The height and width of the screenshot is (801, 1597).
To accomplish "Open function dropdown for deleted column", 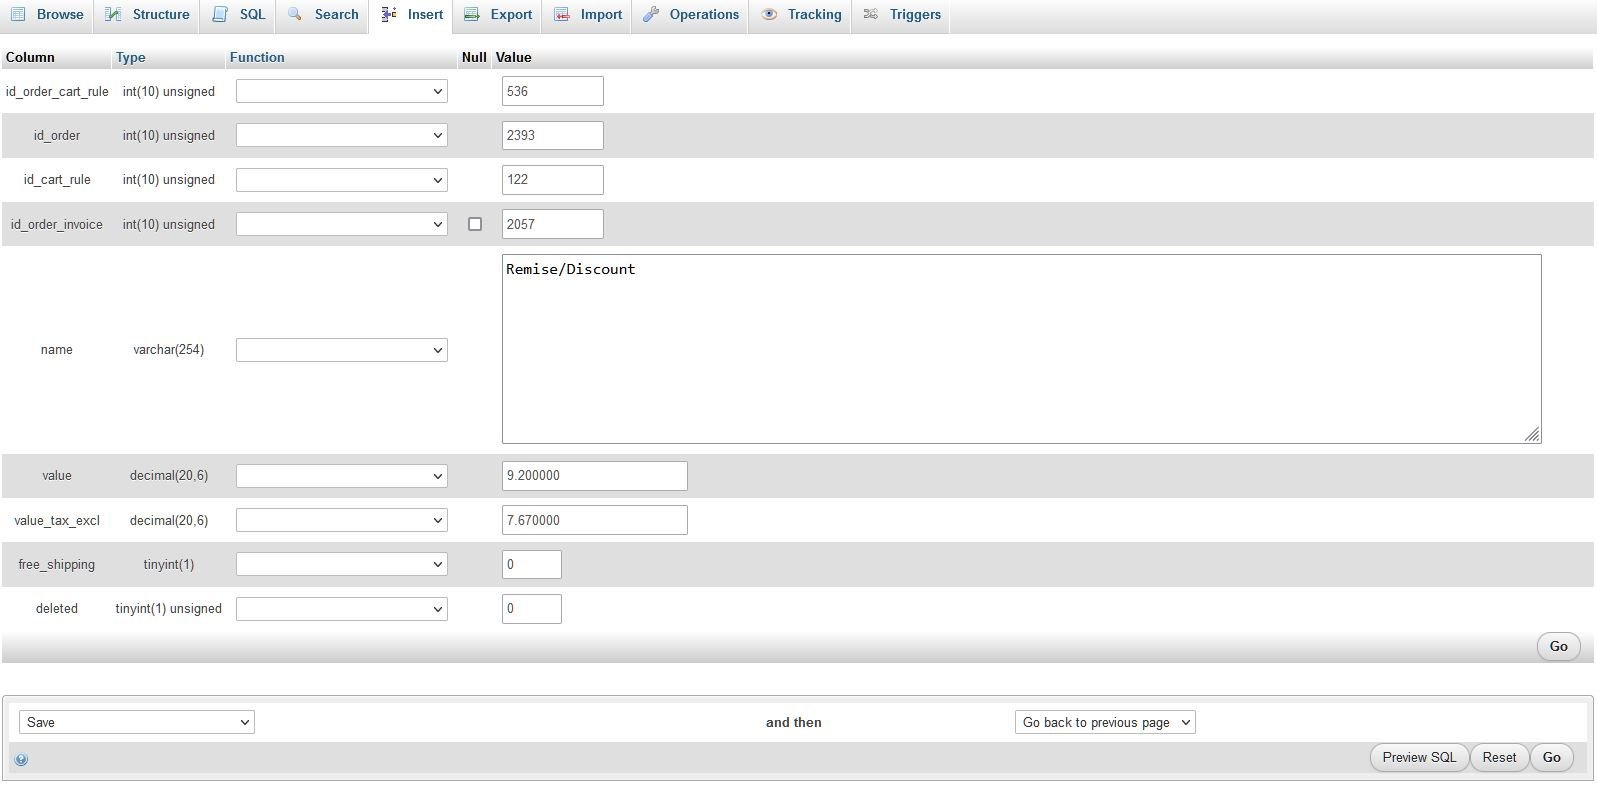I will pyautogui.click(x=341, y=609).
